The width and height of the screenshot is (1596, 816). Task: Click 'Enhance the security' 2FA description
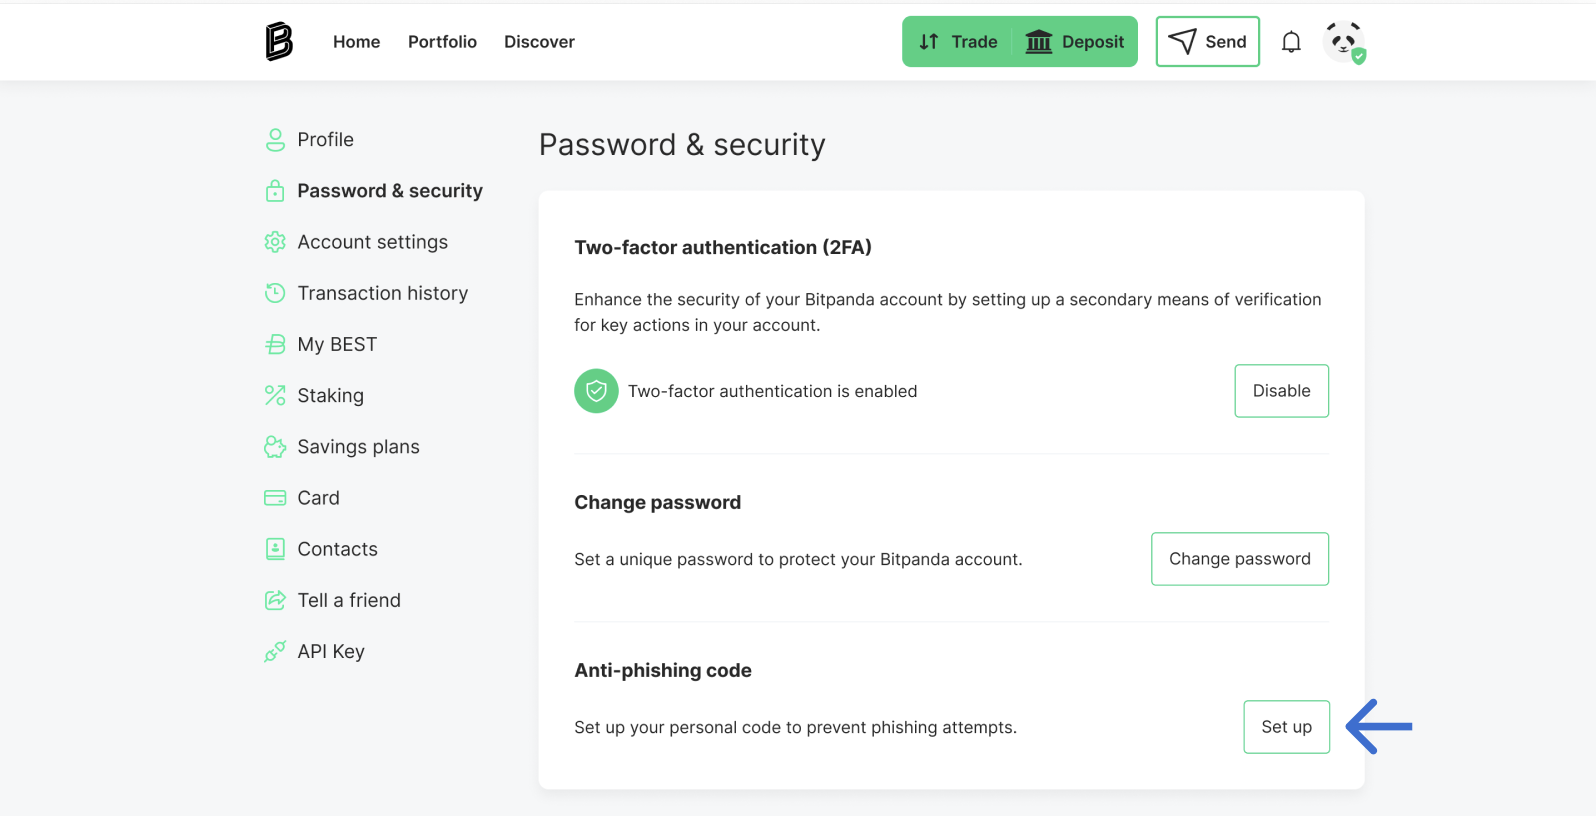[x=948, y=312]
